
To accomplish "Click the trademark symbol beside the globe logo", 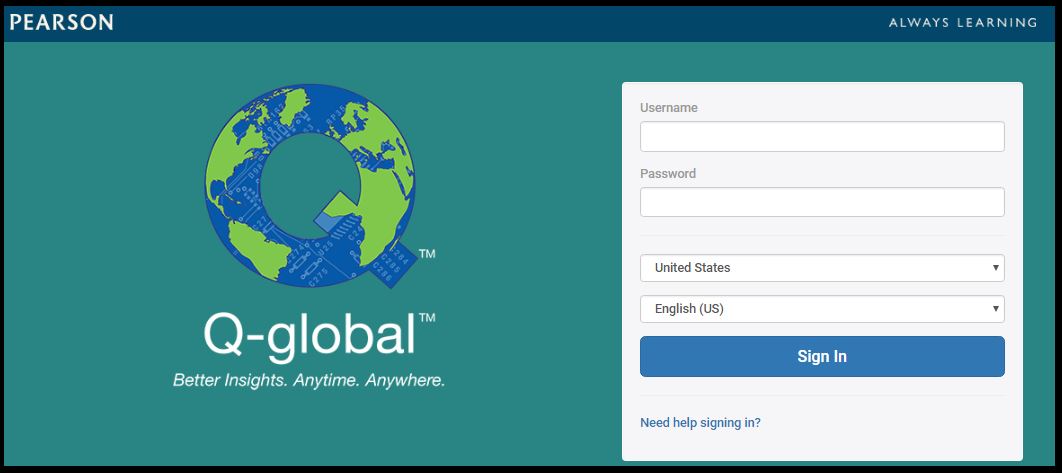I will click(x=427, y=255).
